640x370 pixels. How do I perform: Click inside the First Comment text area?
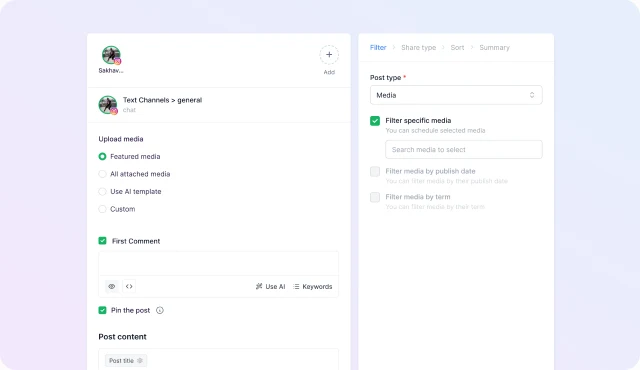tap(218, 264)
